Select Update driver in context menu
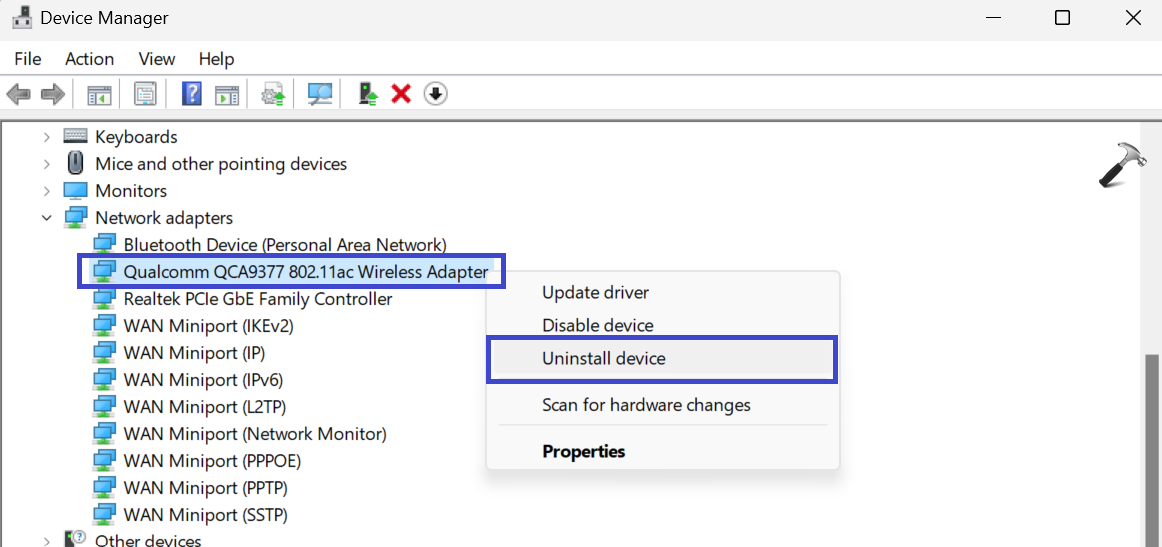This screenshot has height=547, width=1162. coord(595,293)
